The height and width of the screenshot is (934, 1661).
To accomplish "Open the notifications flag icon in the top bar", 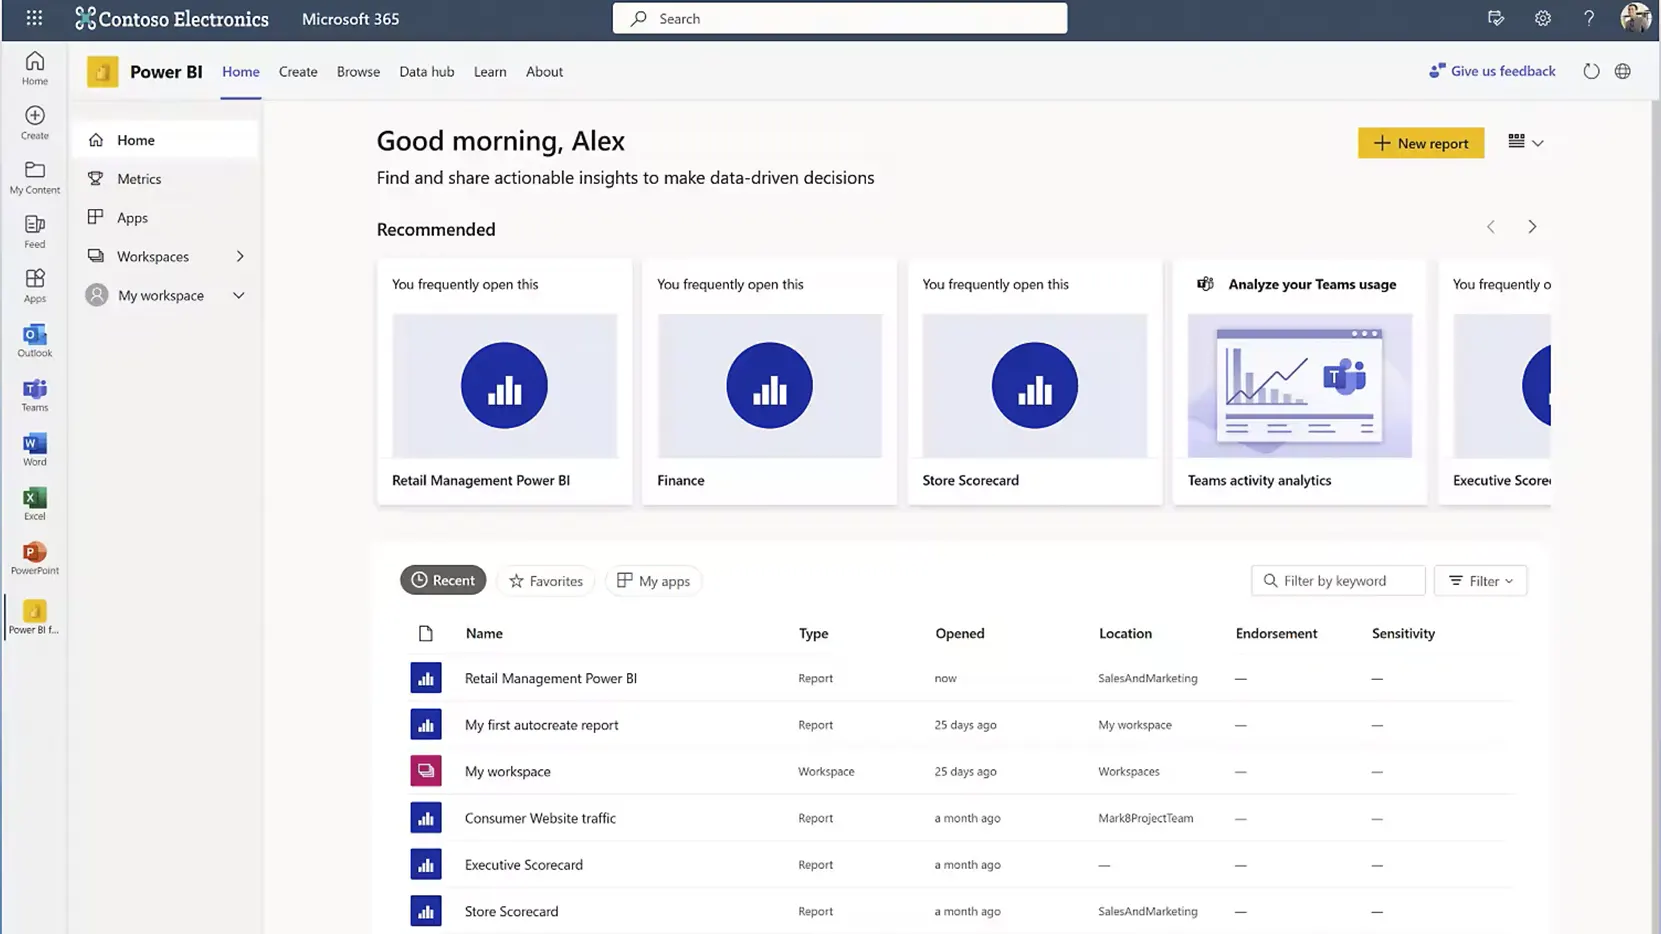I will point(1496,18).
